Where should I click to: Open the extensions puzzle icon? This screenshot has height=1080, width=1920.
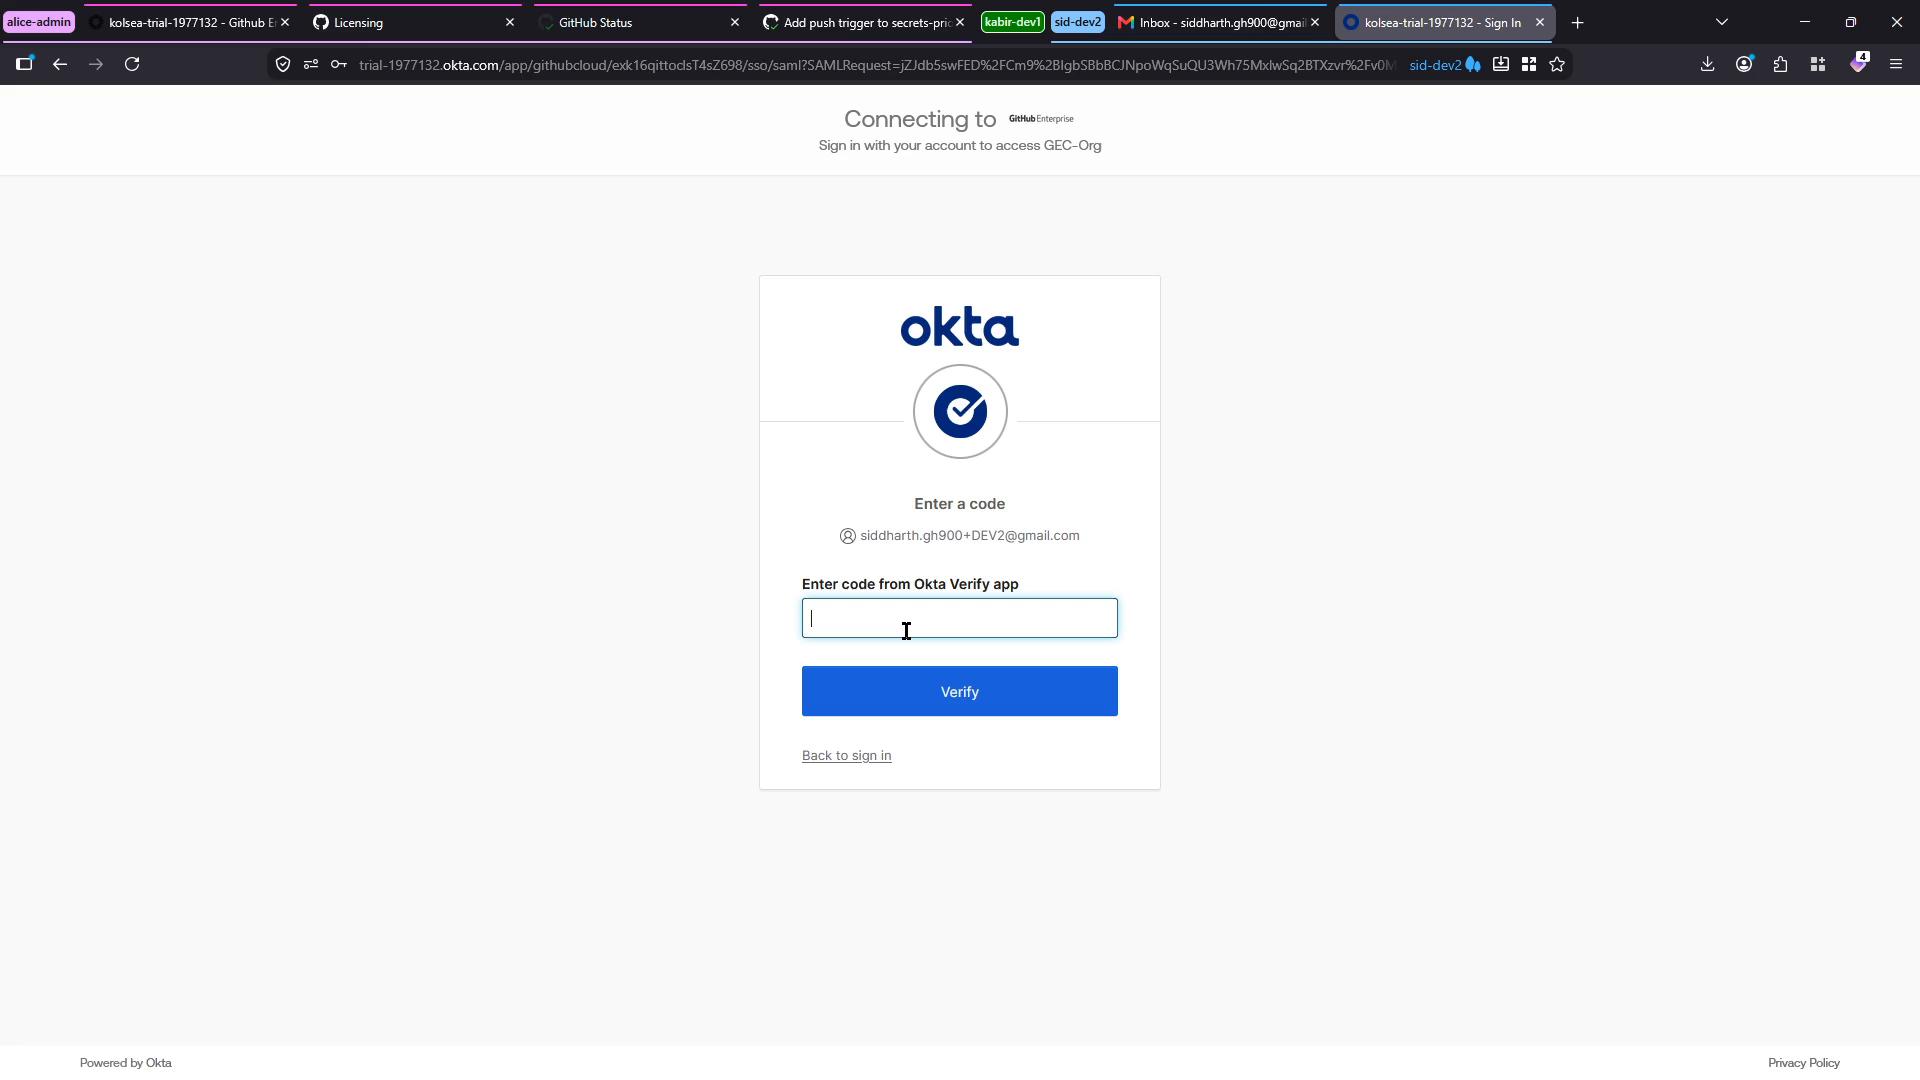[1781, 65]
